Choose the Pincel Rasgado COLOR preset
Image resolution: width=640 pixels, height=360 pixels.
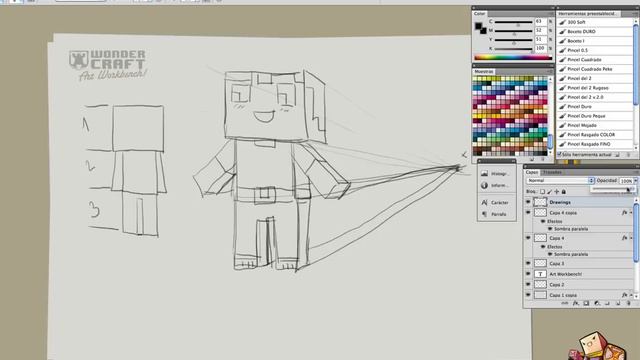point(595,135)
